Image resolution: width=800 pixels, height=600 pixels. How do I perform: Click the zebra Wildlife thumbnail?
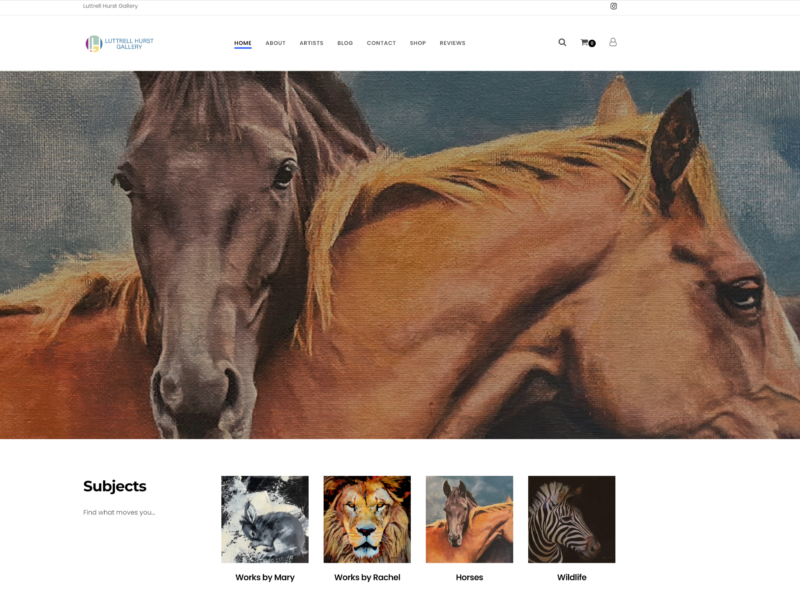pos(571,519)
